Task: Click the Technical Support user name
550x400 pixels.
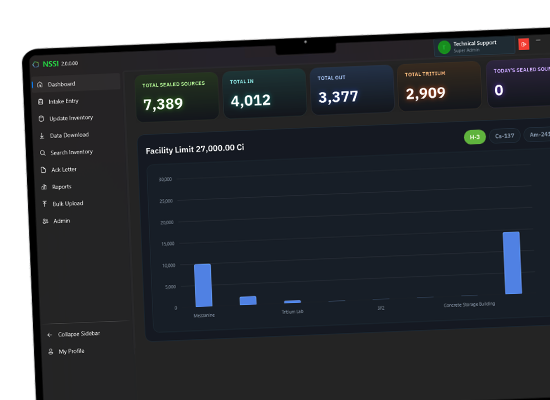Action: (x=475, y=43)
